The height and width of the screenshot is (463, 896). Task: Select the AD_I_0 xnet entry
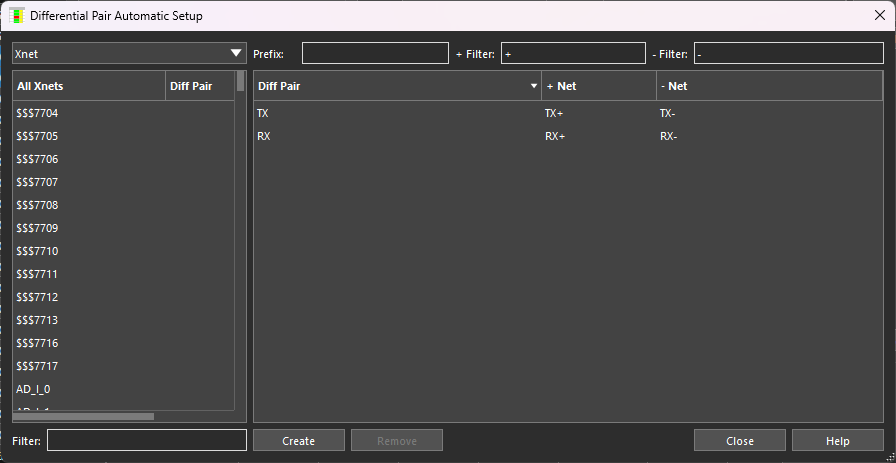click(34, 390)
